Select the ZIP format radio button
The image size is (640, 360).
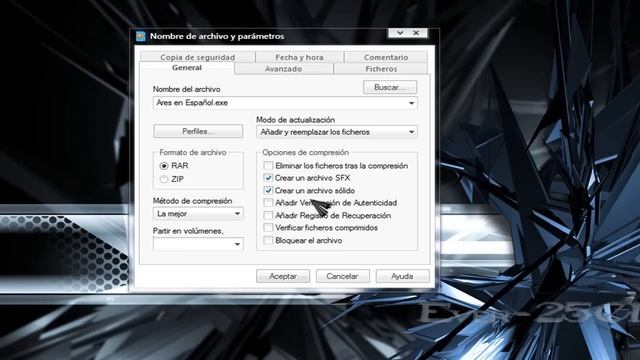coord(164,179)
